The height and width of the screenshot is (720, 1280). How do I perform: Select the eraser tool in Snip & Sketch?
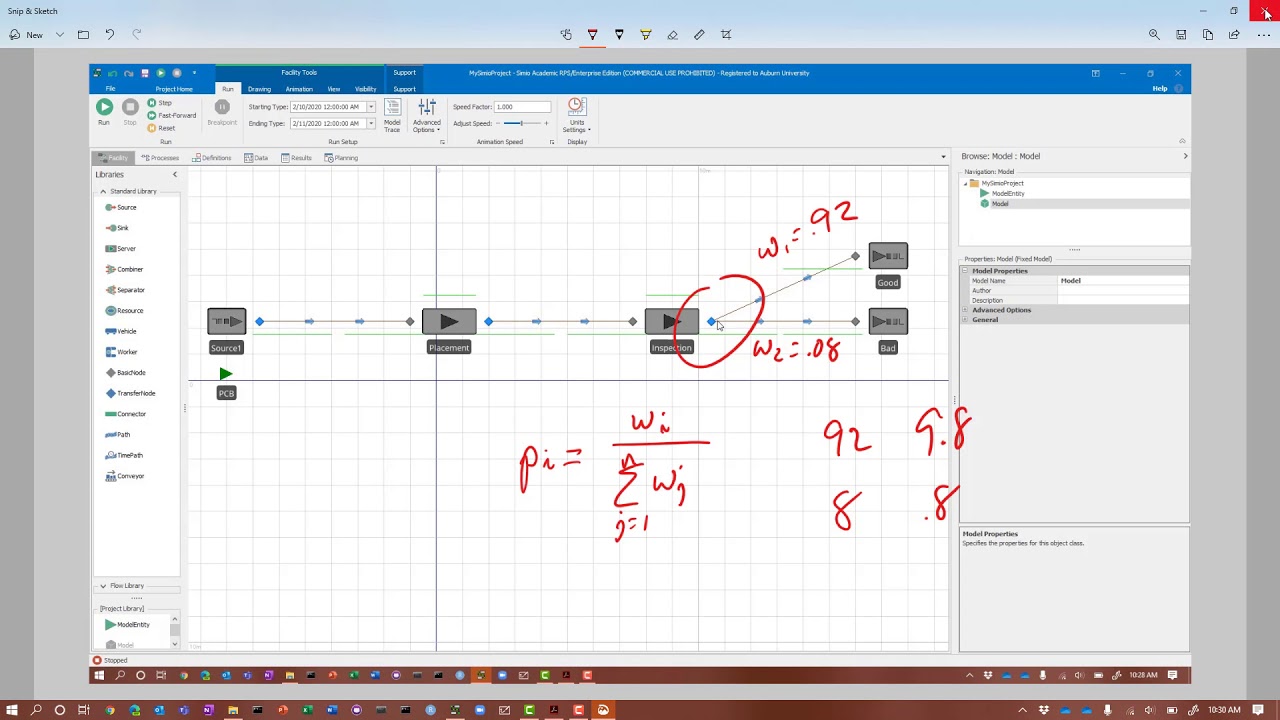pos(672,35)
